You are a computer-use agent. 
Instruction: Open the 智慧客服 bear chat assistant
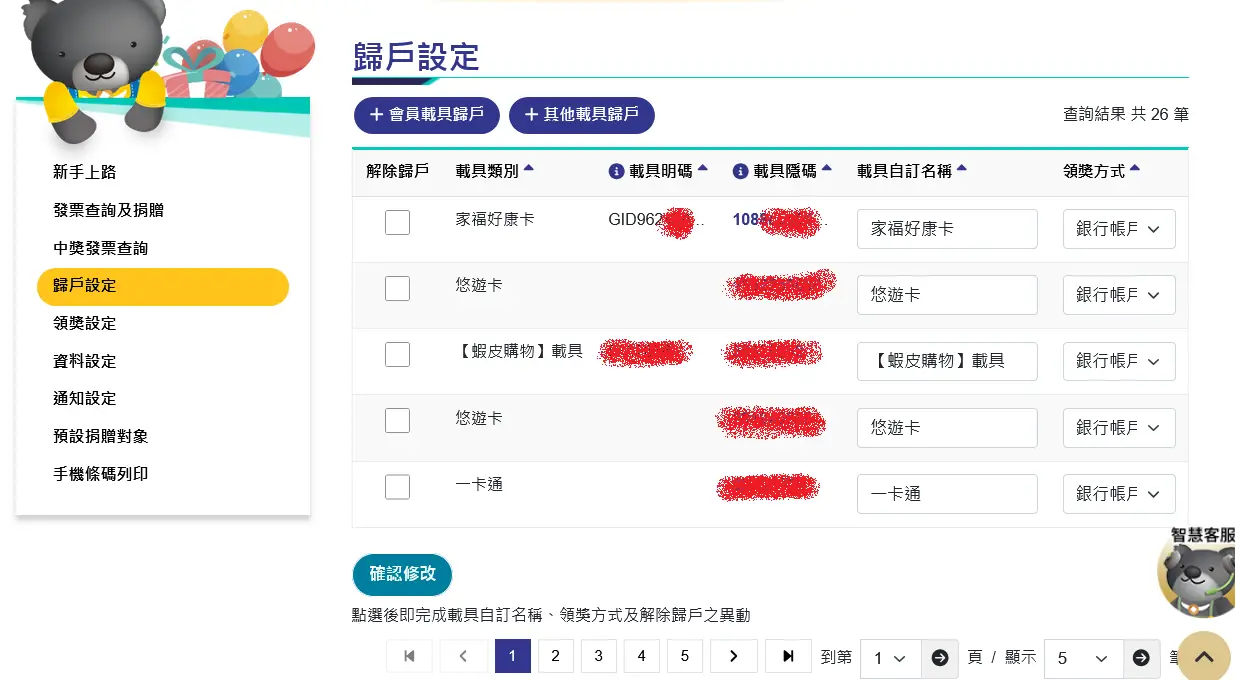tap(1197, 574)
